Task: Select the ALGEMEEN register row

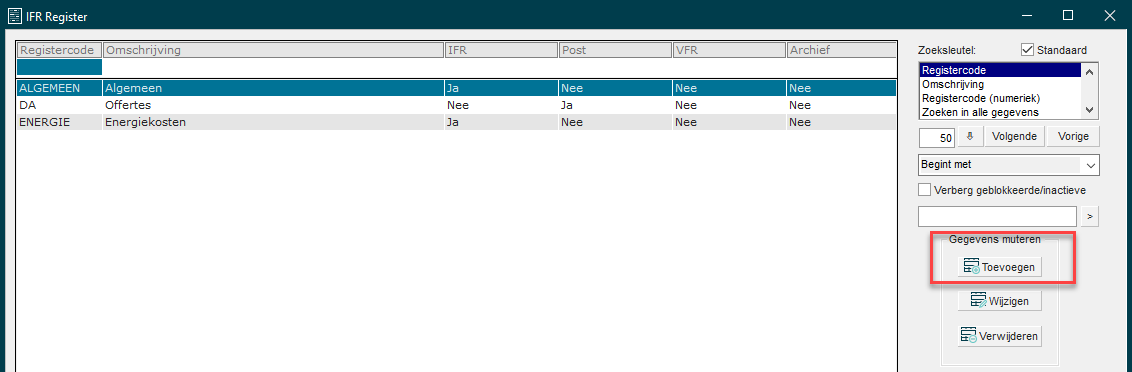Action: (456, 88)
